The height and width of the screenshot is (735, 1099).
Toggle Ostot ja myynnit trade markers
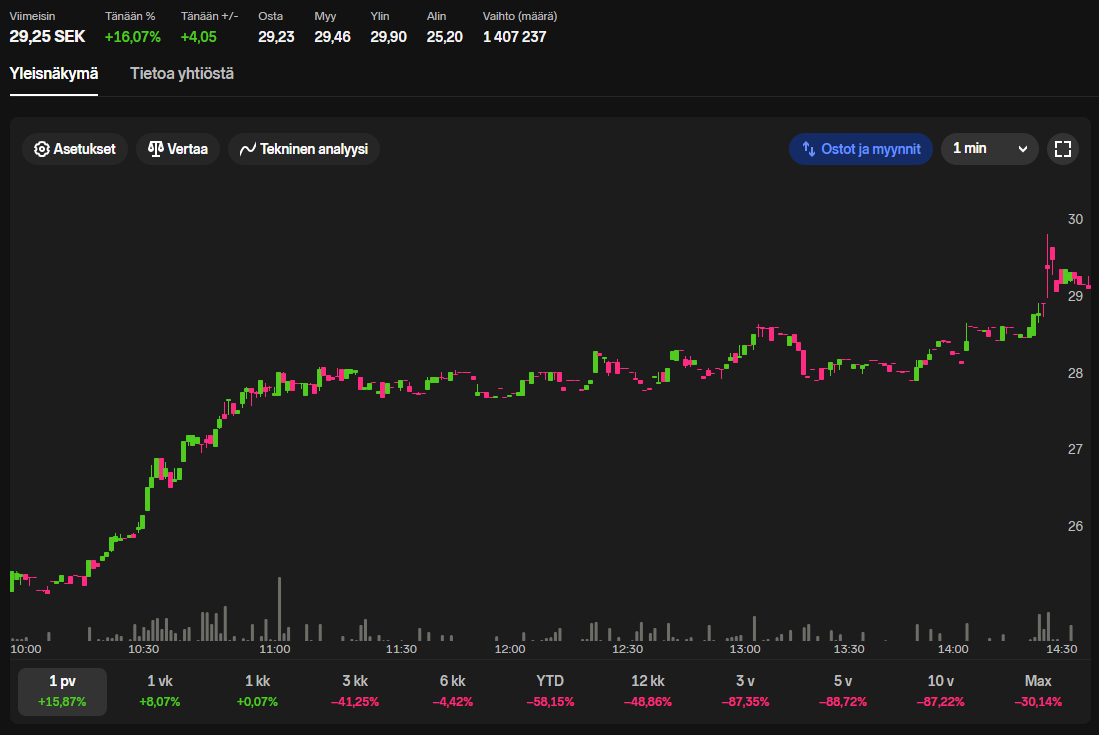(861, 149)
